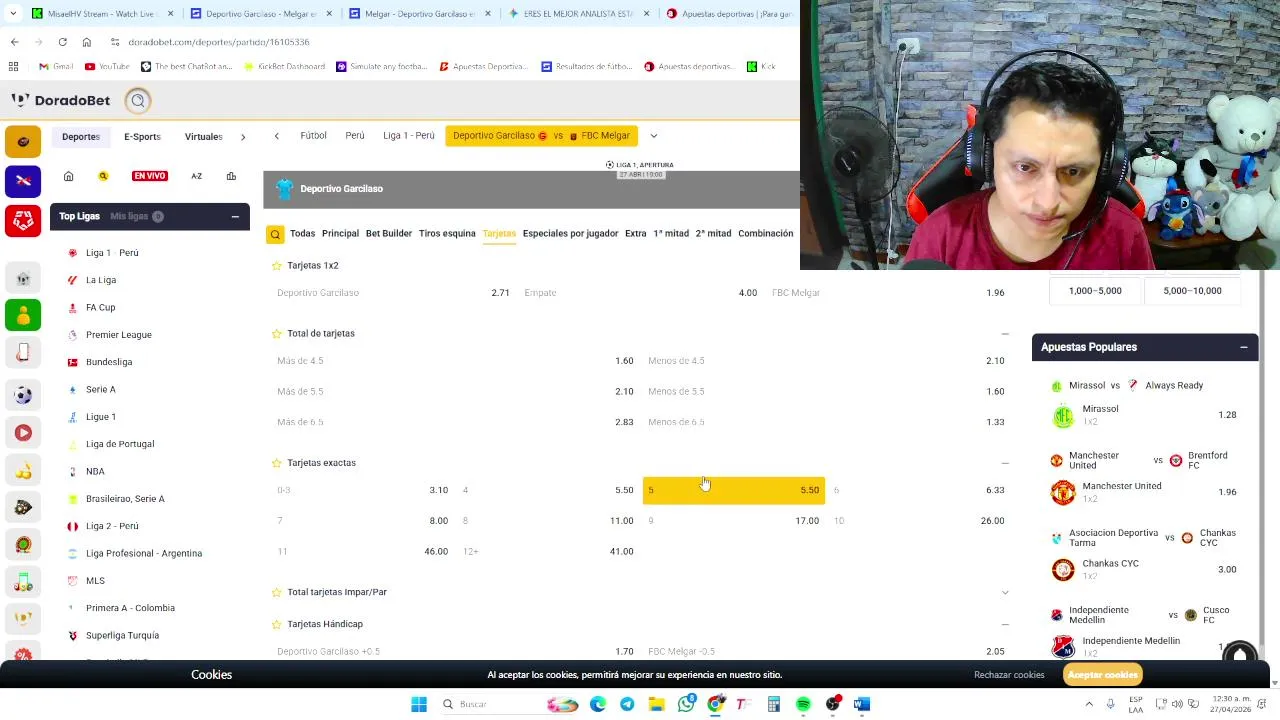Viewport: 1280px width, 720px height.
Task: Show more sport categories with right arrow
Action: coord(243,137)
